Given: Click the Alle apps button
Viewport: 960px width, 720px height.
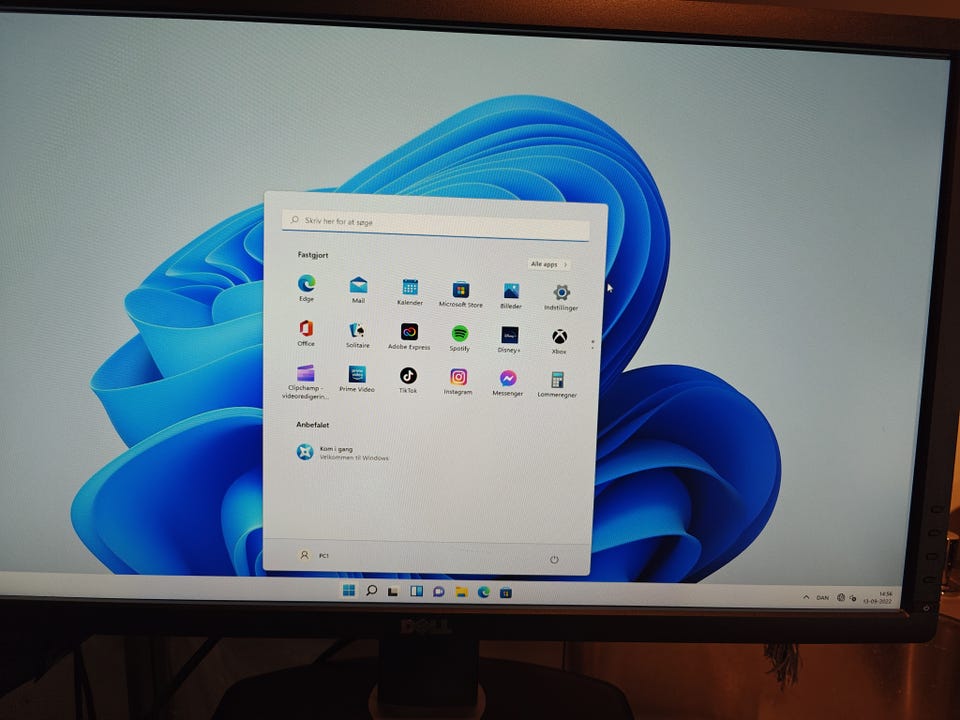Looking at the screenshot, I should pos(549,264).
